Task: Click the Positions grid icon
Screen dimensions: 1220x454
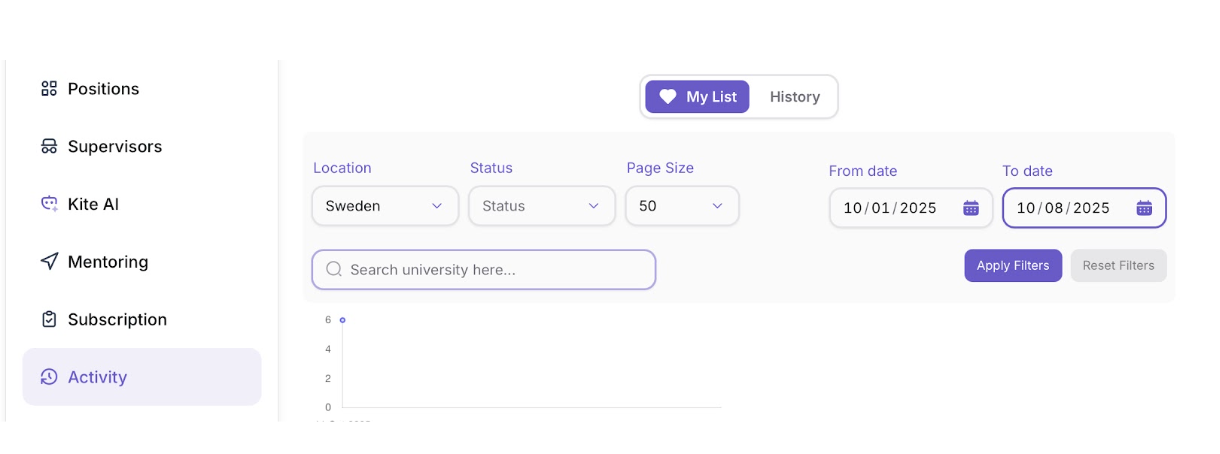Action: coord(49,89)
